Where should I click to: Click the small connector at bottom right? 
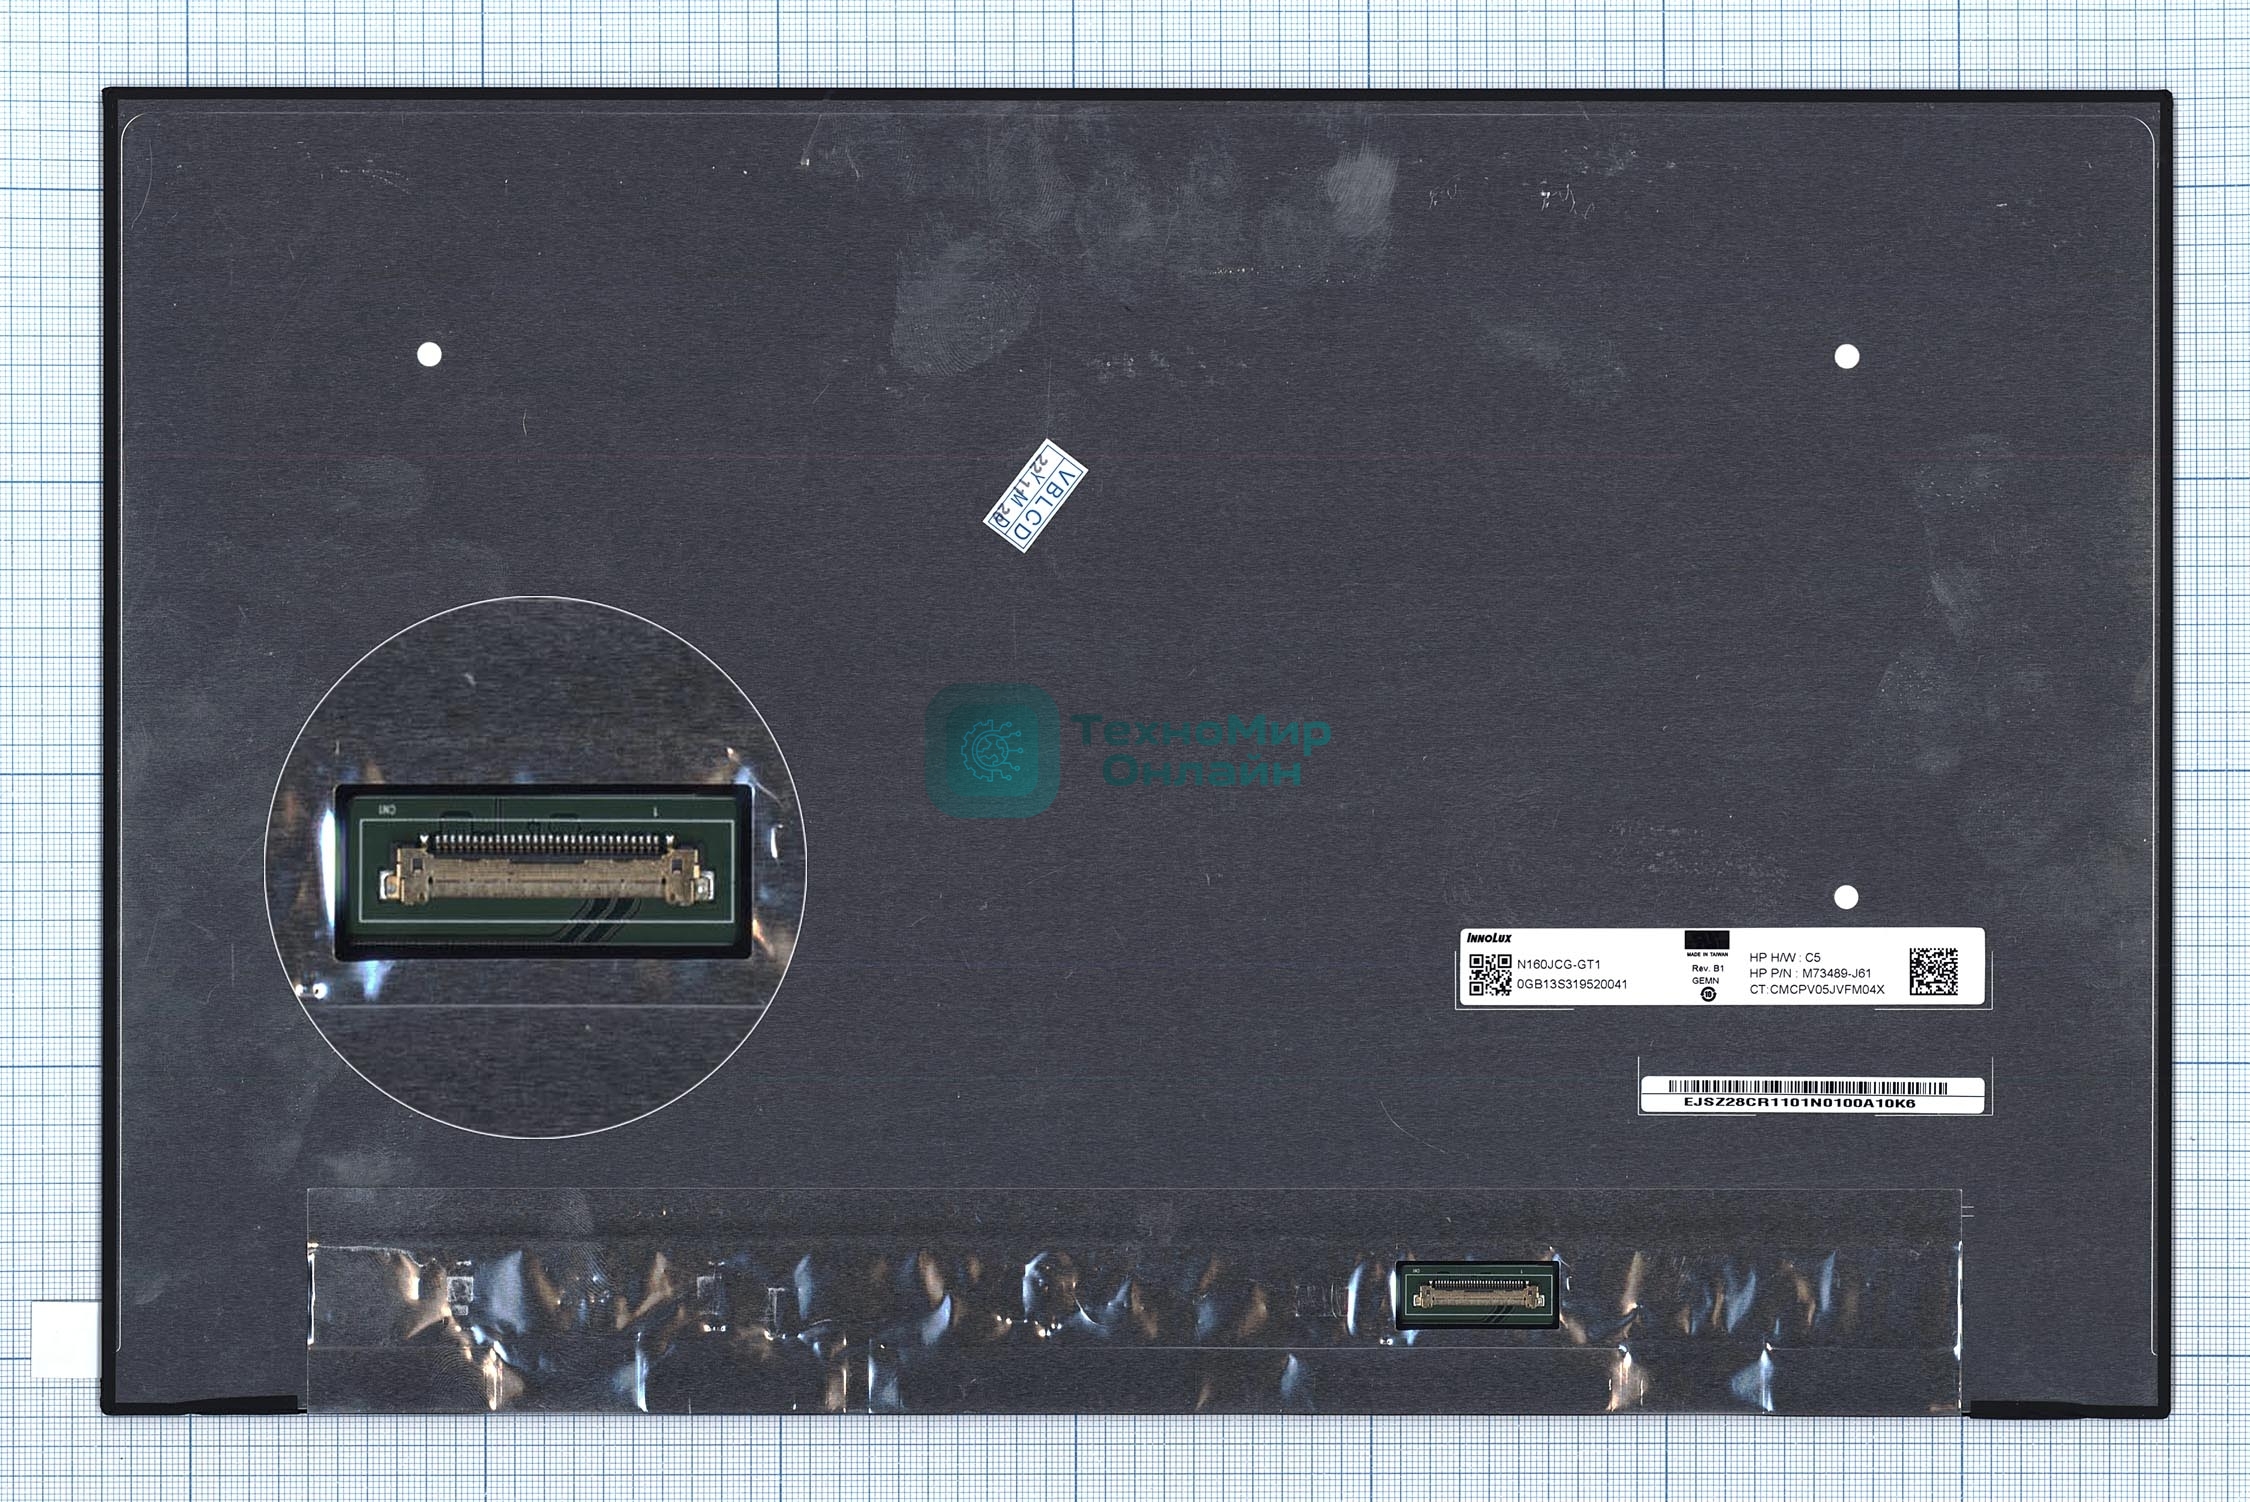tap(1477, 1296)
